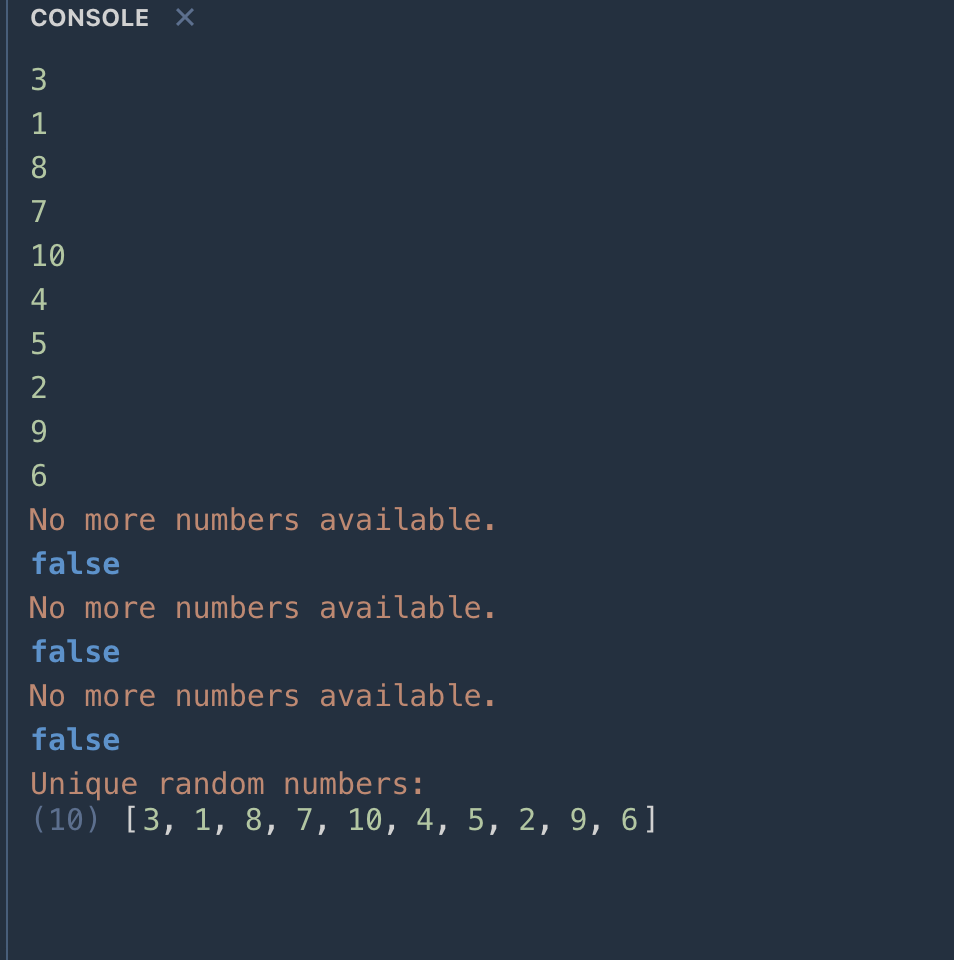Click the first output line showing 3
This screenshot has height=960, width=954.
tap(39, 80)
